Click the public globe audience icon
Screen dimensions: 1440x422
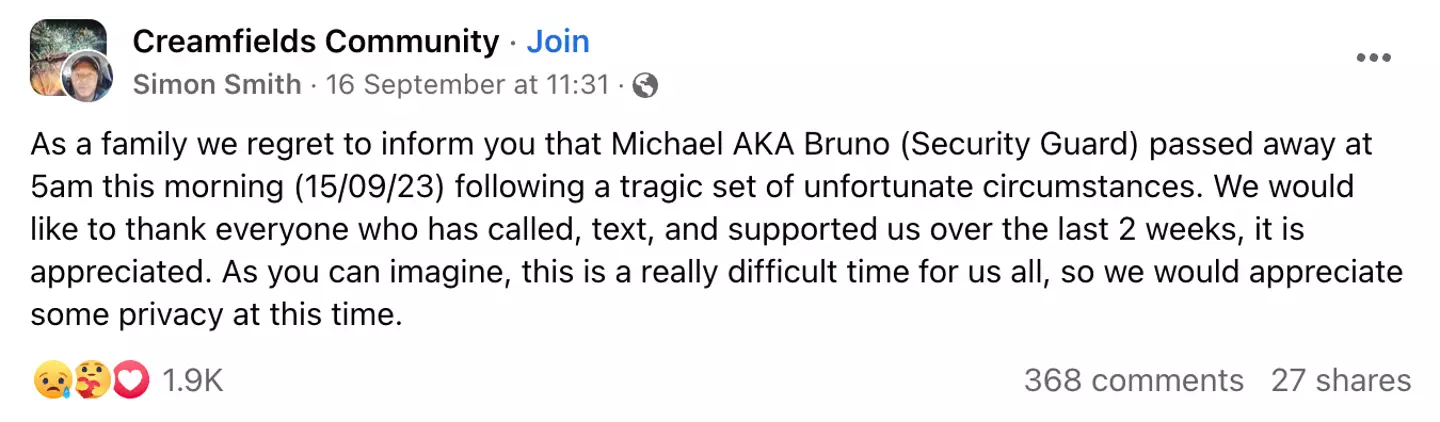click(x=646, y=86)
